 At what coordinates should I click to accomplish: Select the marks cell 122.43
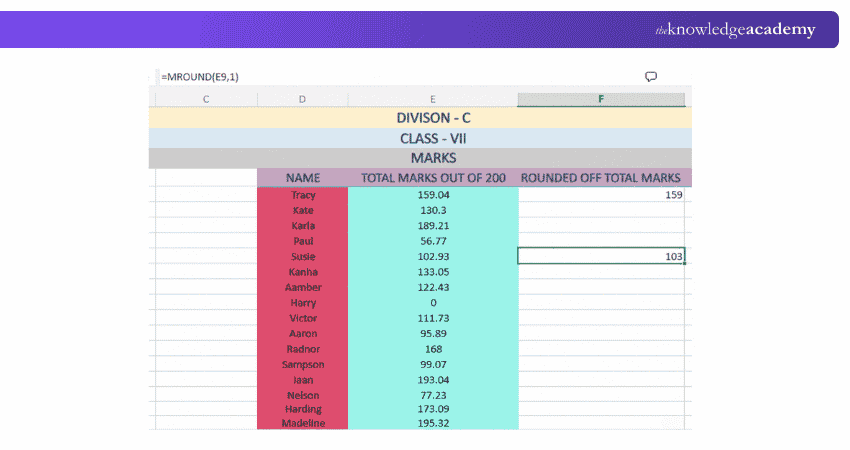coord(433,287)
